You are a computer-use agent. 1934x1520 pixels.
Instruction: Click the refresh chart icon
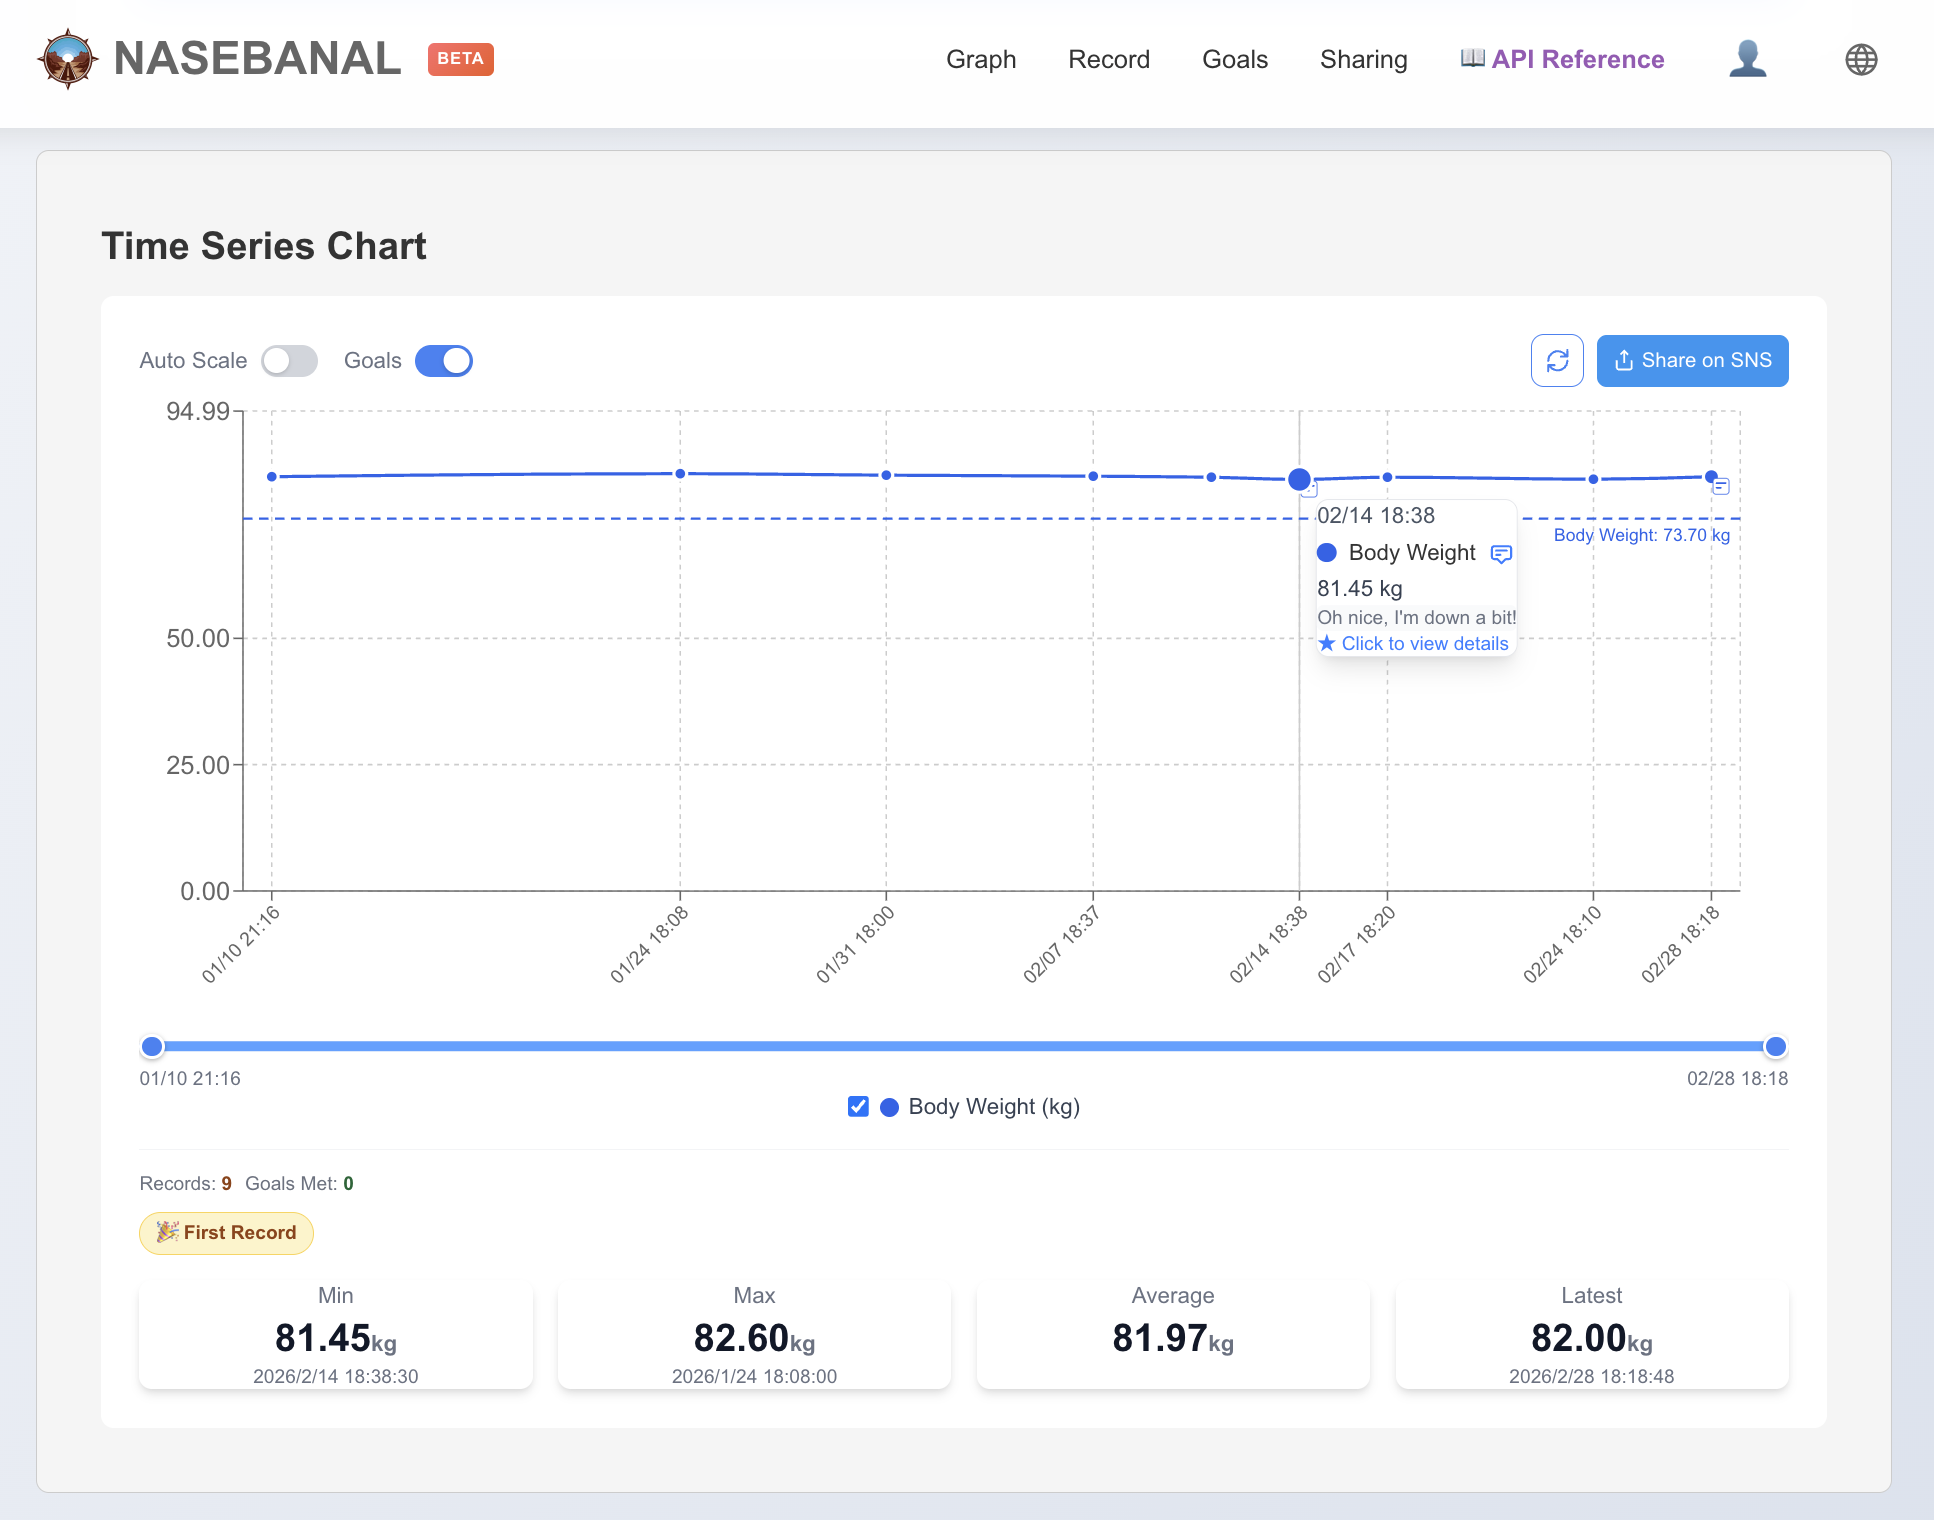tap(1557, 361)
